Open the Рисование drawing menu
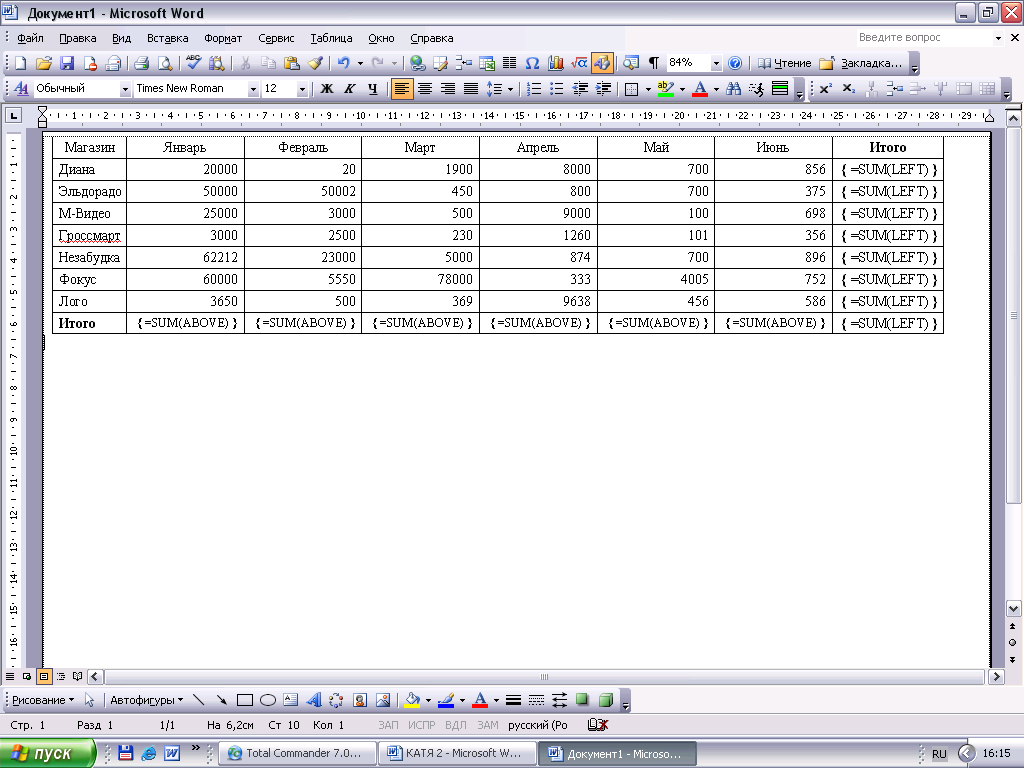This screenshot has height=768, width=1024. click(x=42, y=700)
